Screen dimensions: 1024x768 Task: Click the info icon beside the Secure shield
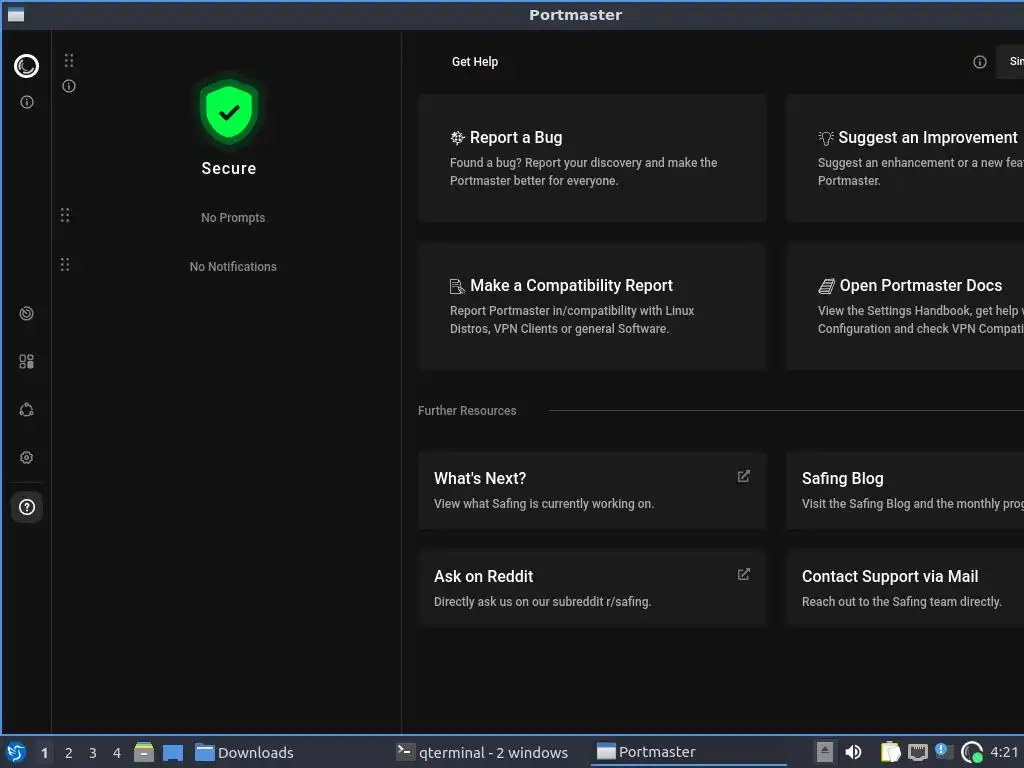click(x=69, y=86)
